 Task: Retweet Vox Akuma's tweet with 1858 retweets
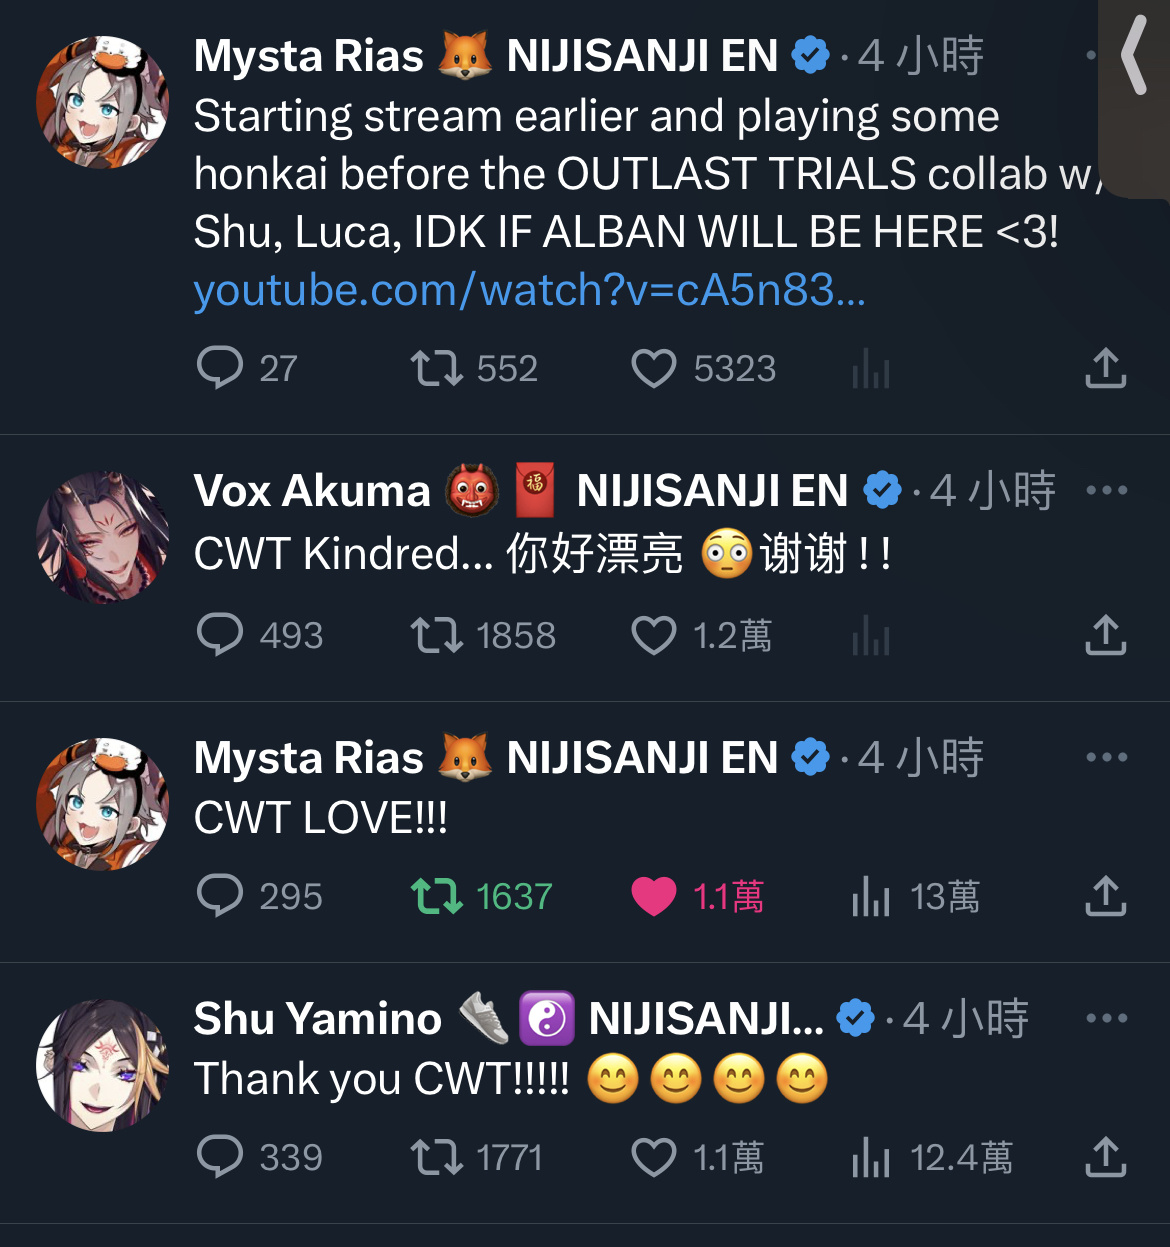point(483,635)
